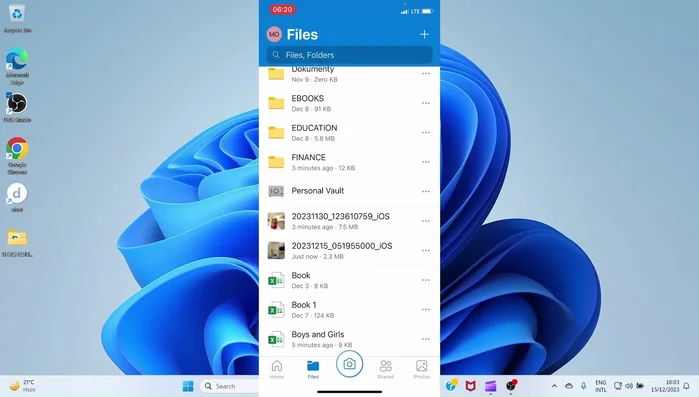Open the McAfee taskbar icon
This screenshot has height=397, width=699.
pos(470,386)
